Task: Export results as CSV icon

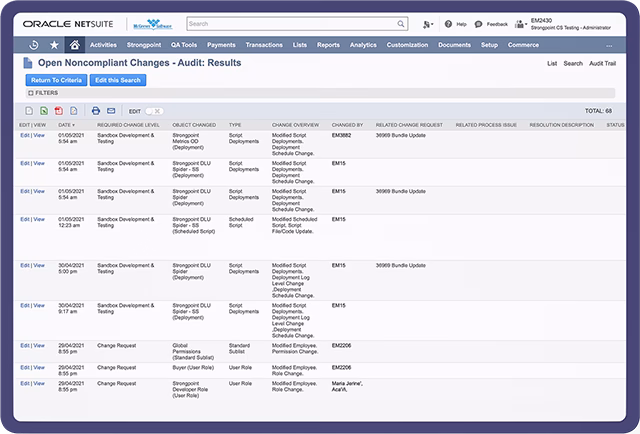Action: click(29, 111)
